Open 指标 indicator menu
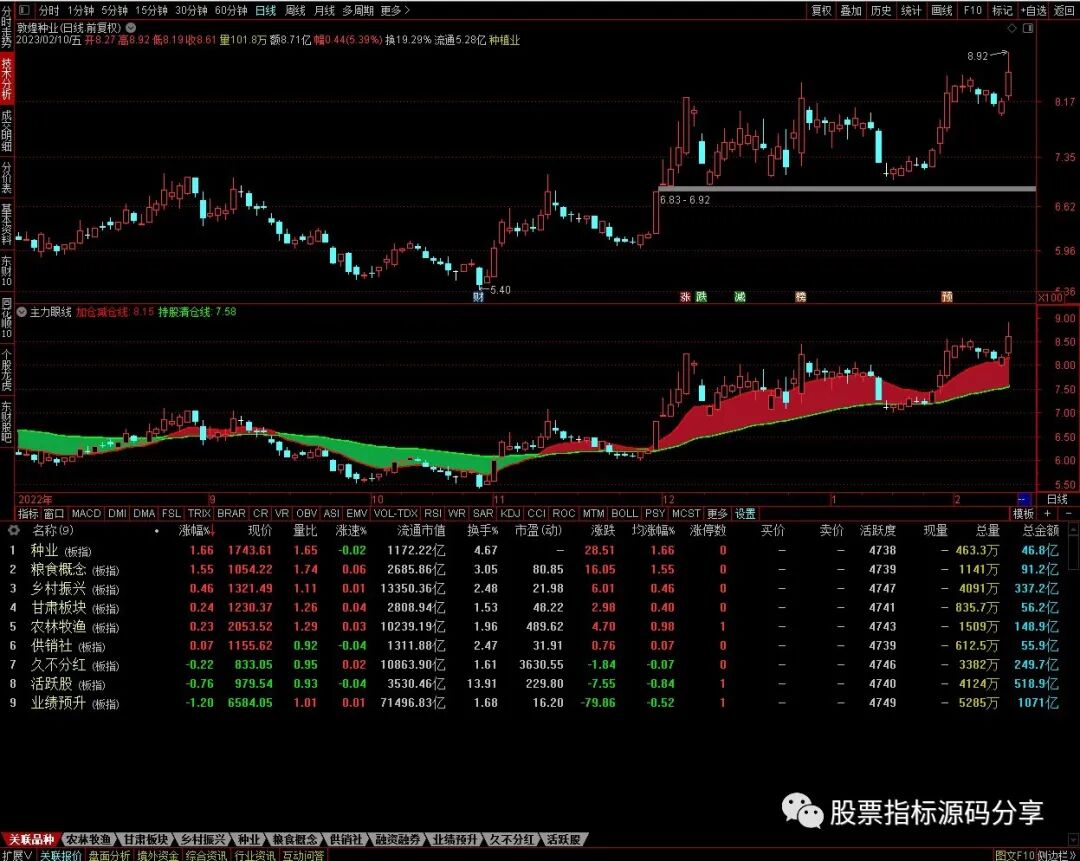The width and height of the screenshot is (1080, 861). 28,513
